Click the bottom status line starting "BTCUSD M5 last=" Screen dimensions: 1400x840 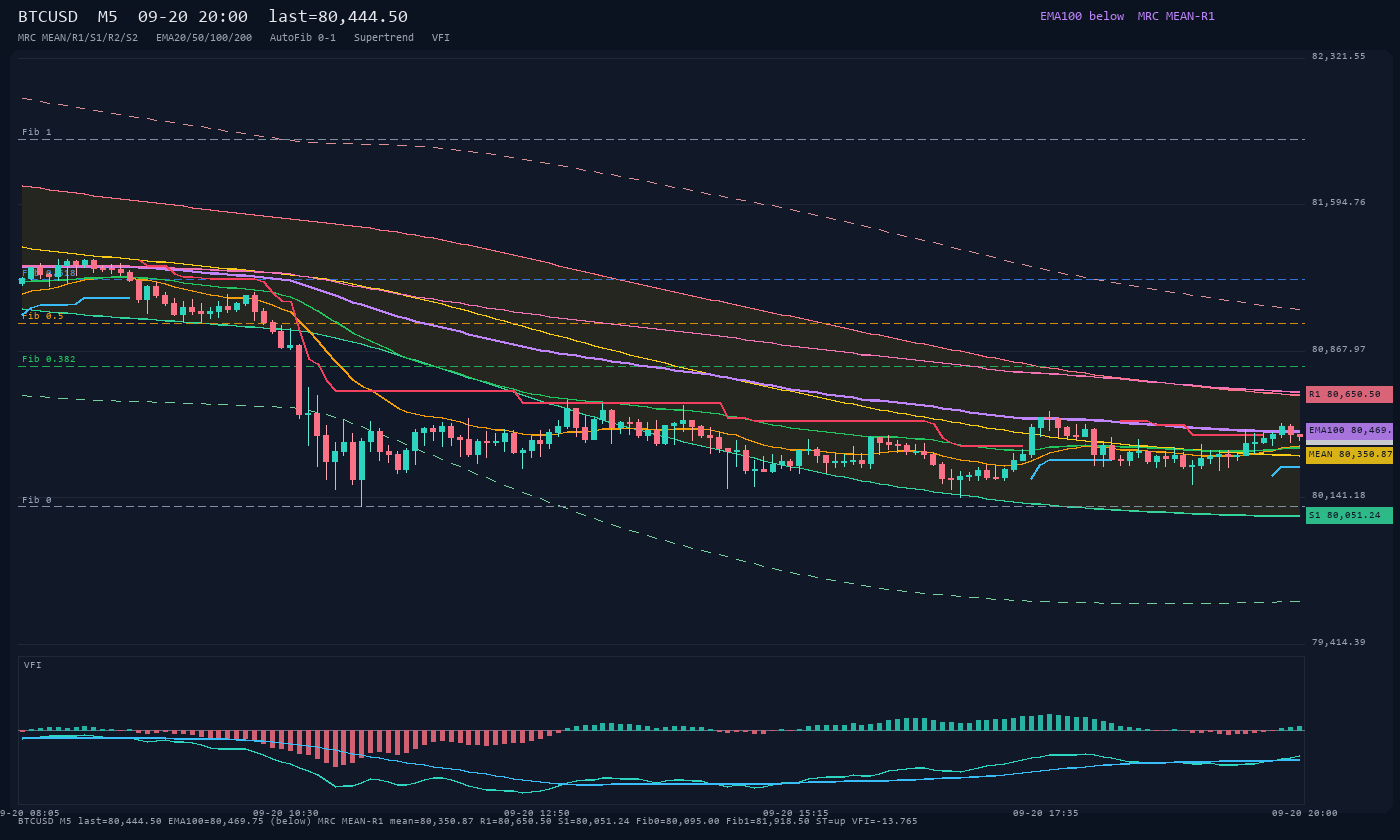point(467,821)
